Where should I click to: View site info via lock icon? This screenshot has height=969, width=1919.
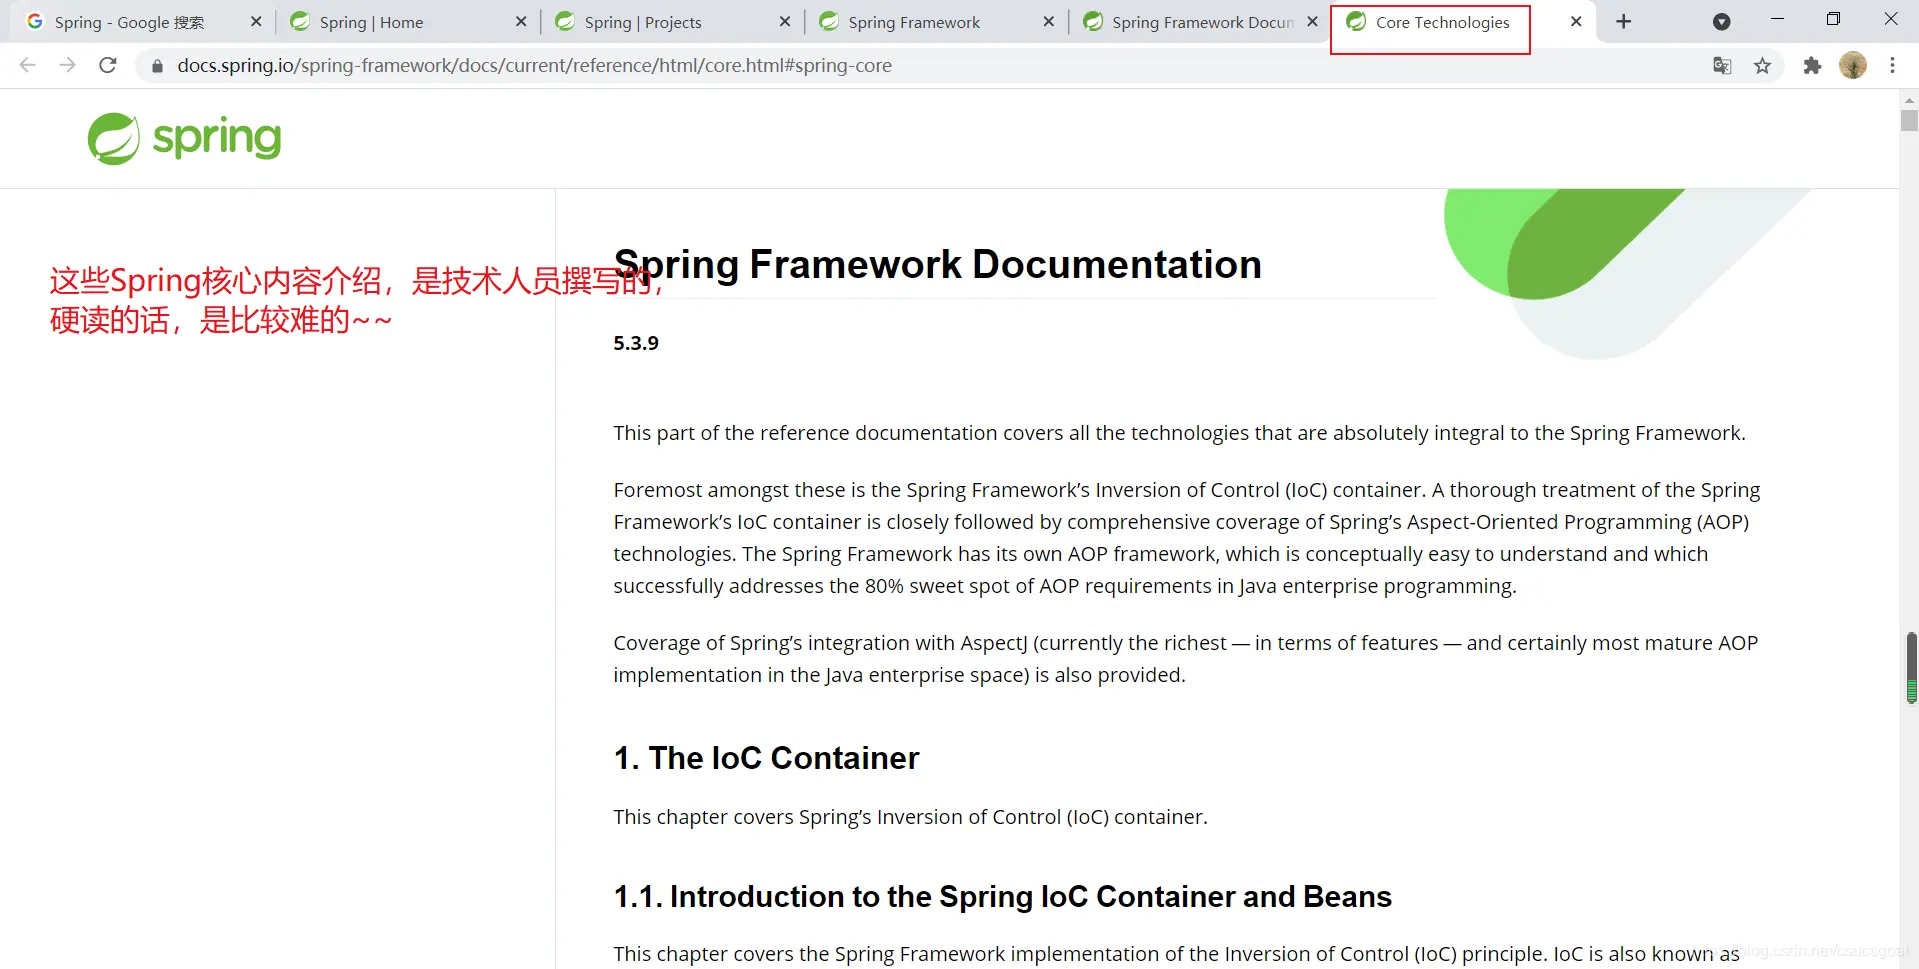157,66
